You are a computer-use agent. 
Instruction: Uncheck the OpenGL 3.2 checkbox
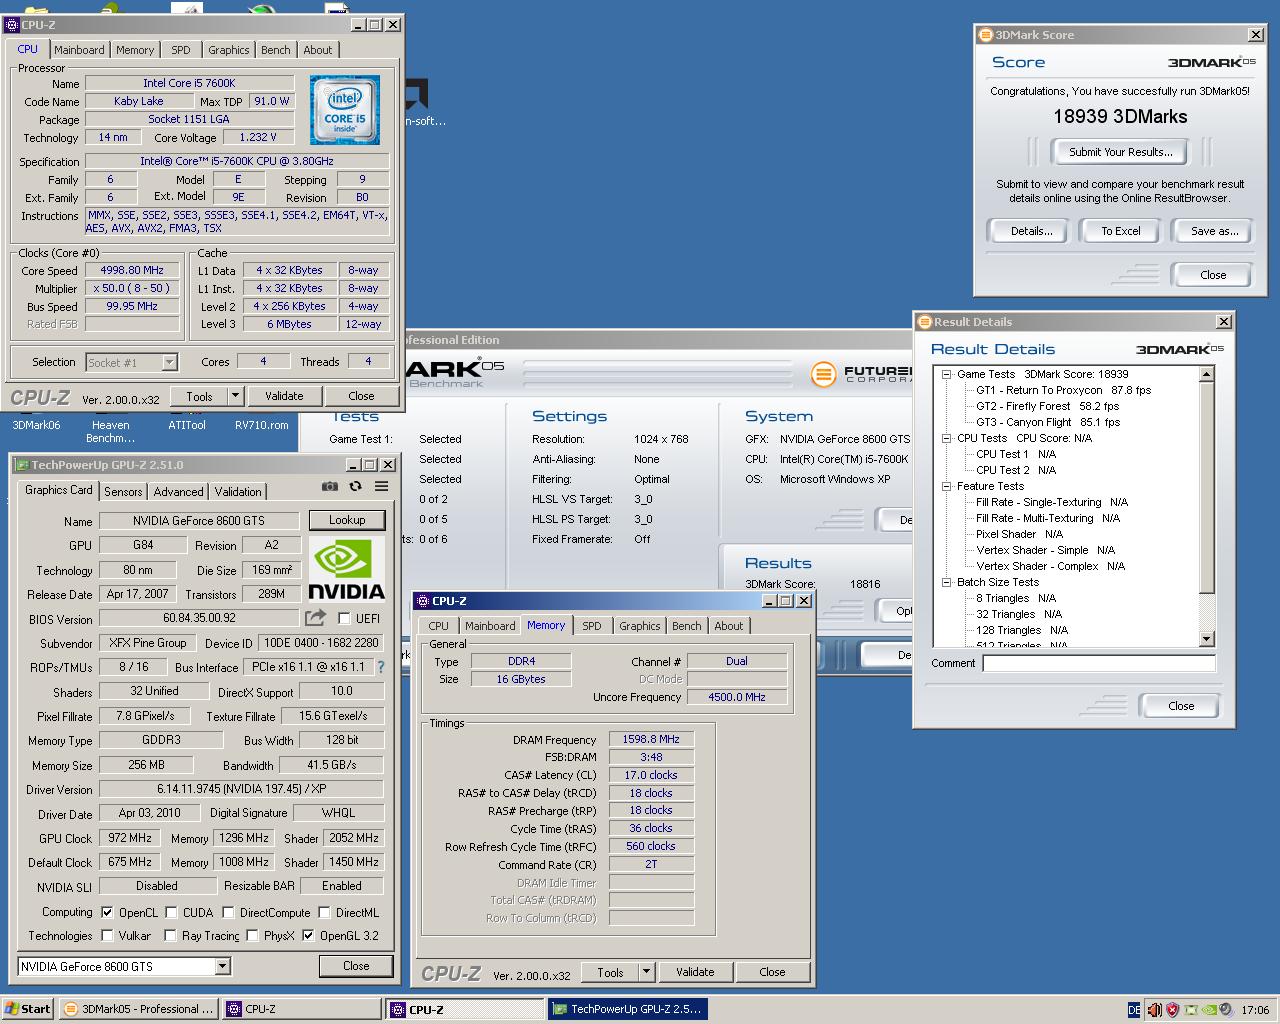308,936
